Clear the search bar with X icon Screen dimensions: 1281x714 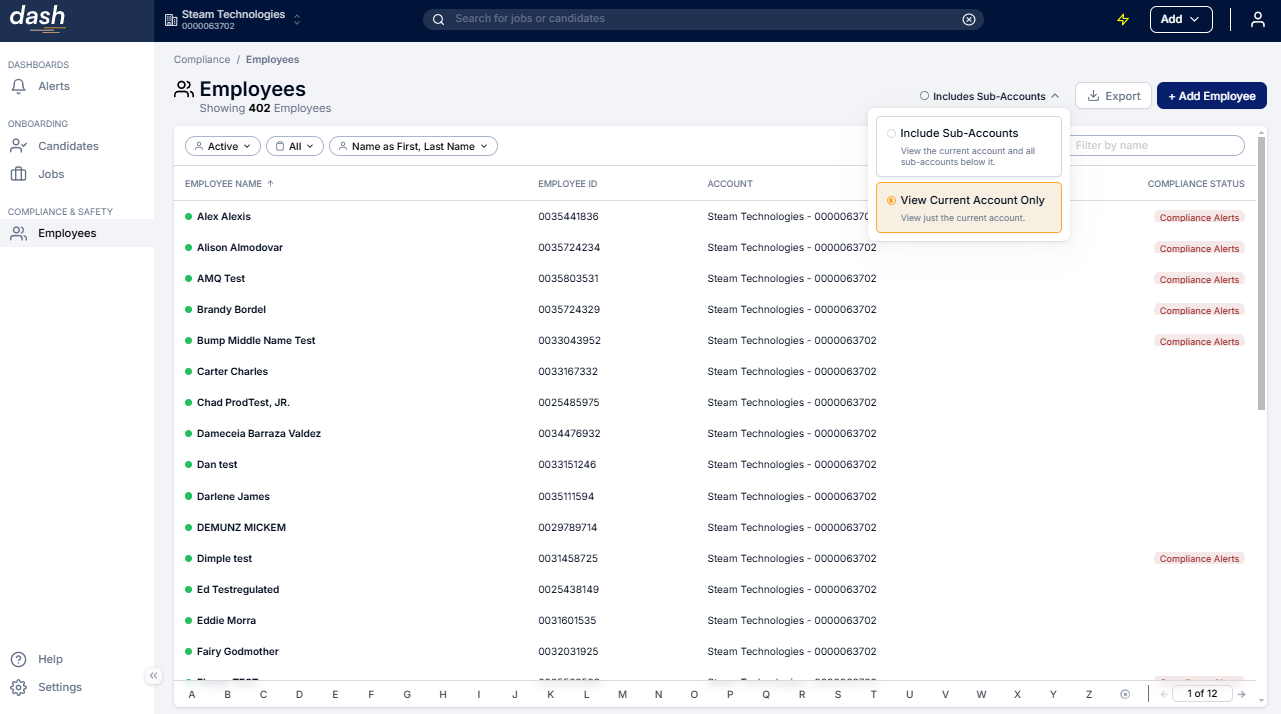(968, 19)
